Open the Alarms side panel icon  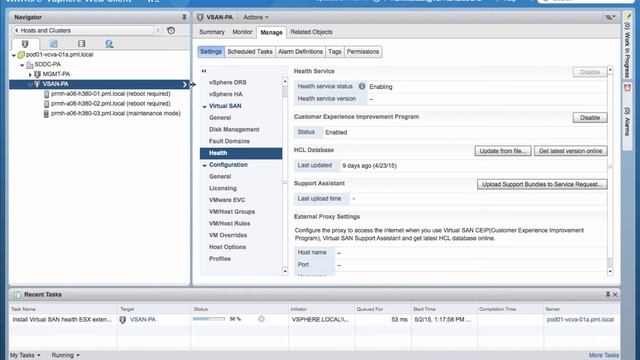627,88
